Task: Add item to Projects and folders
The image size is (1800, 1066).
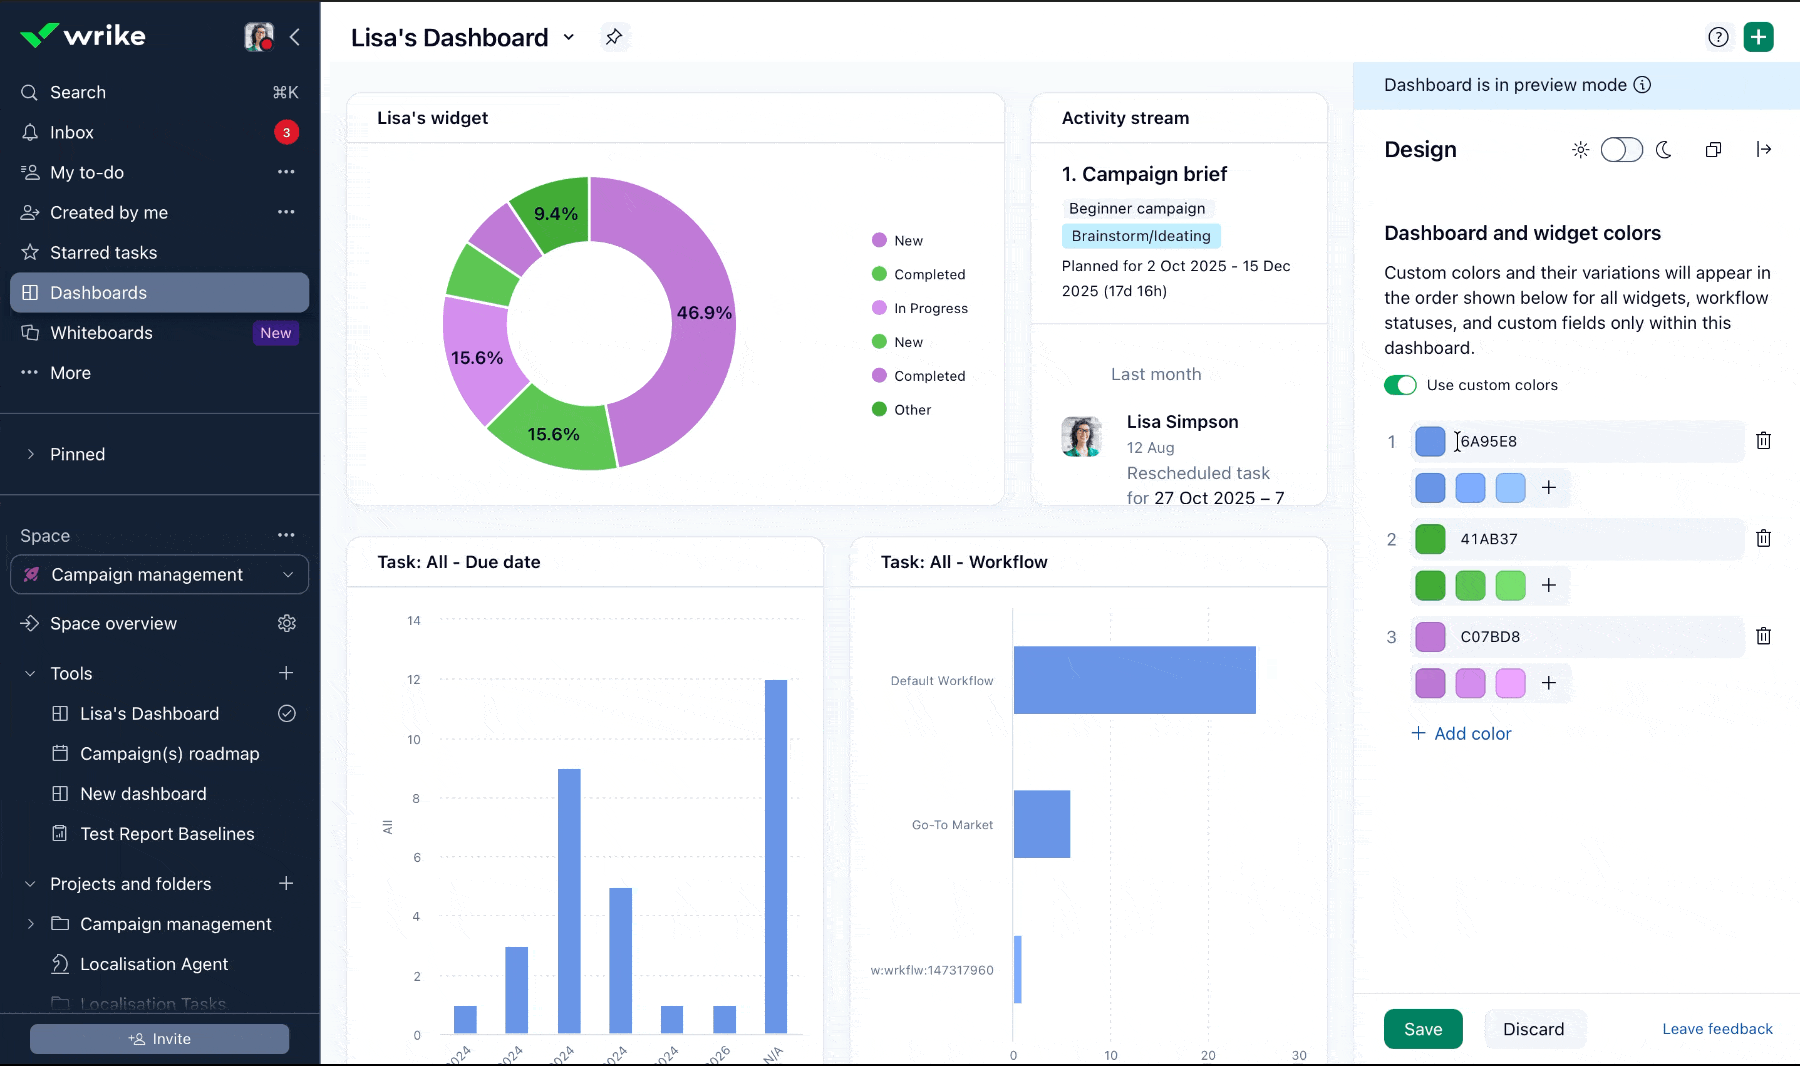Action: (286, 883)
